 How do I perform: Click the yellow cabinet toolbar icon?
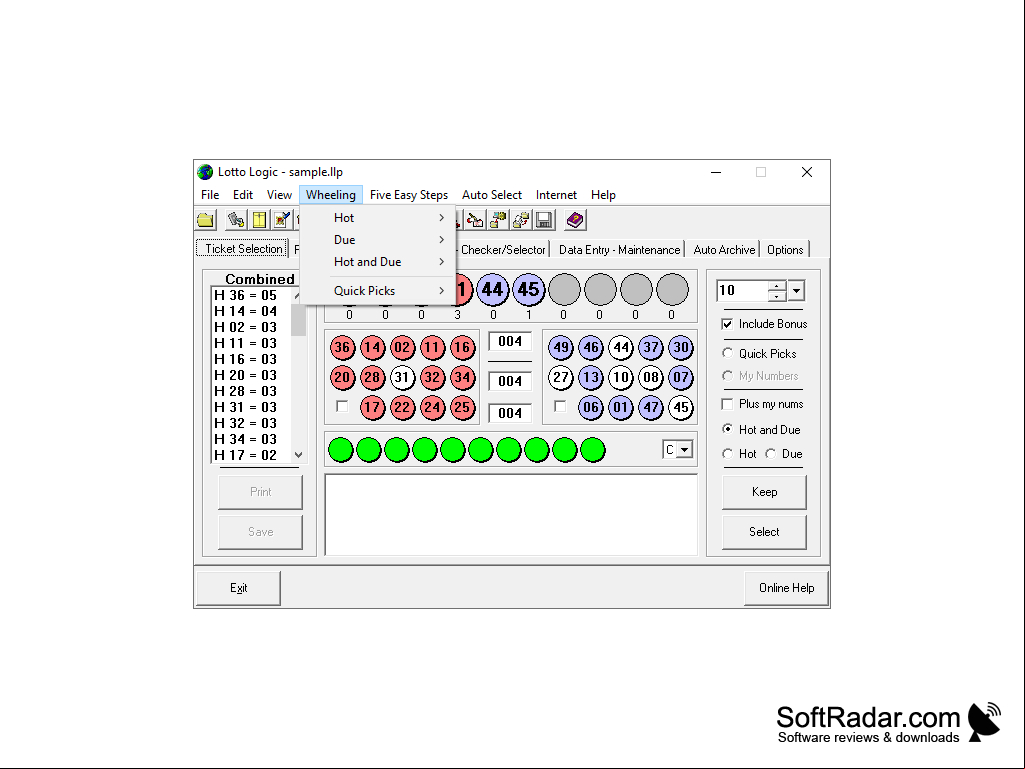tap(260, 220)
